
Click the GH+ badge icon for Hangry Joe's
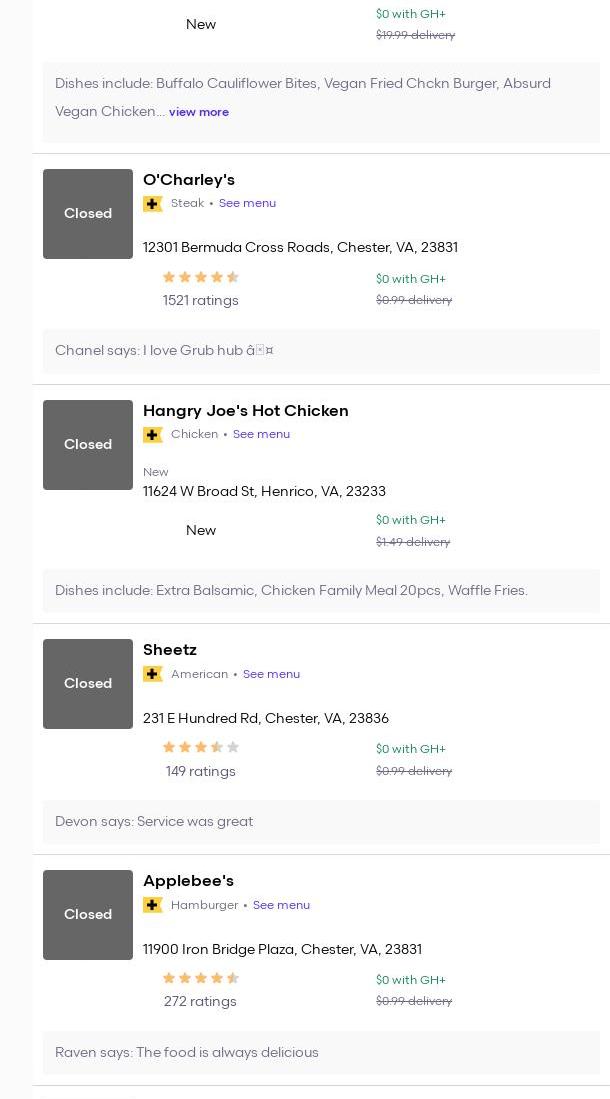(153, 435)
